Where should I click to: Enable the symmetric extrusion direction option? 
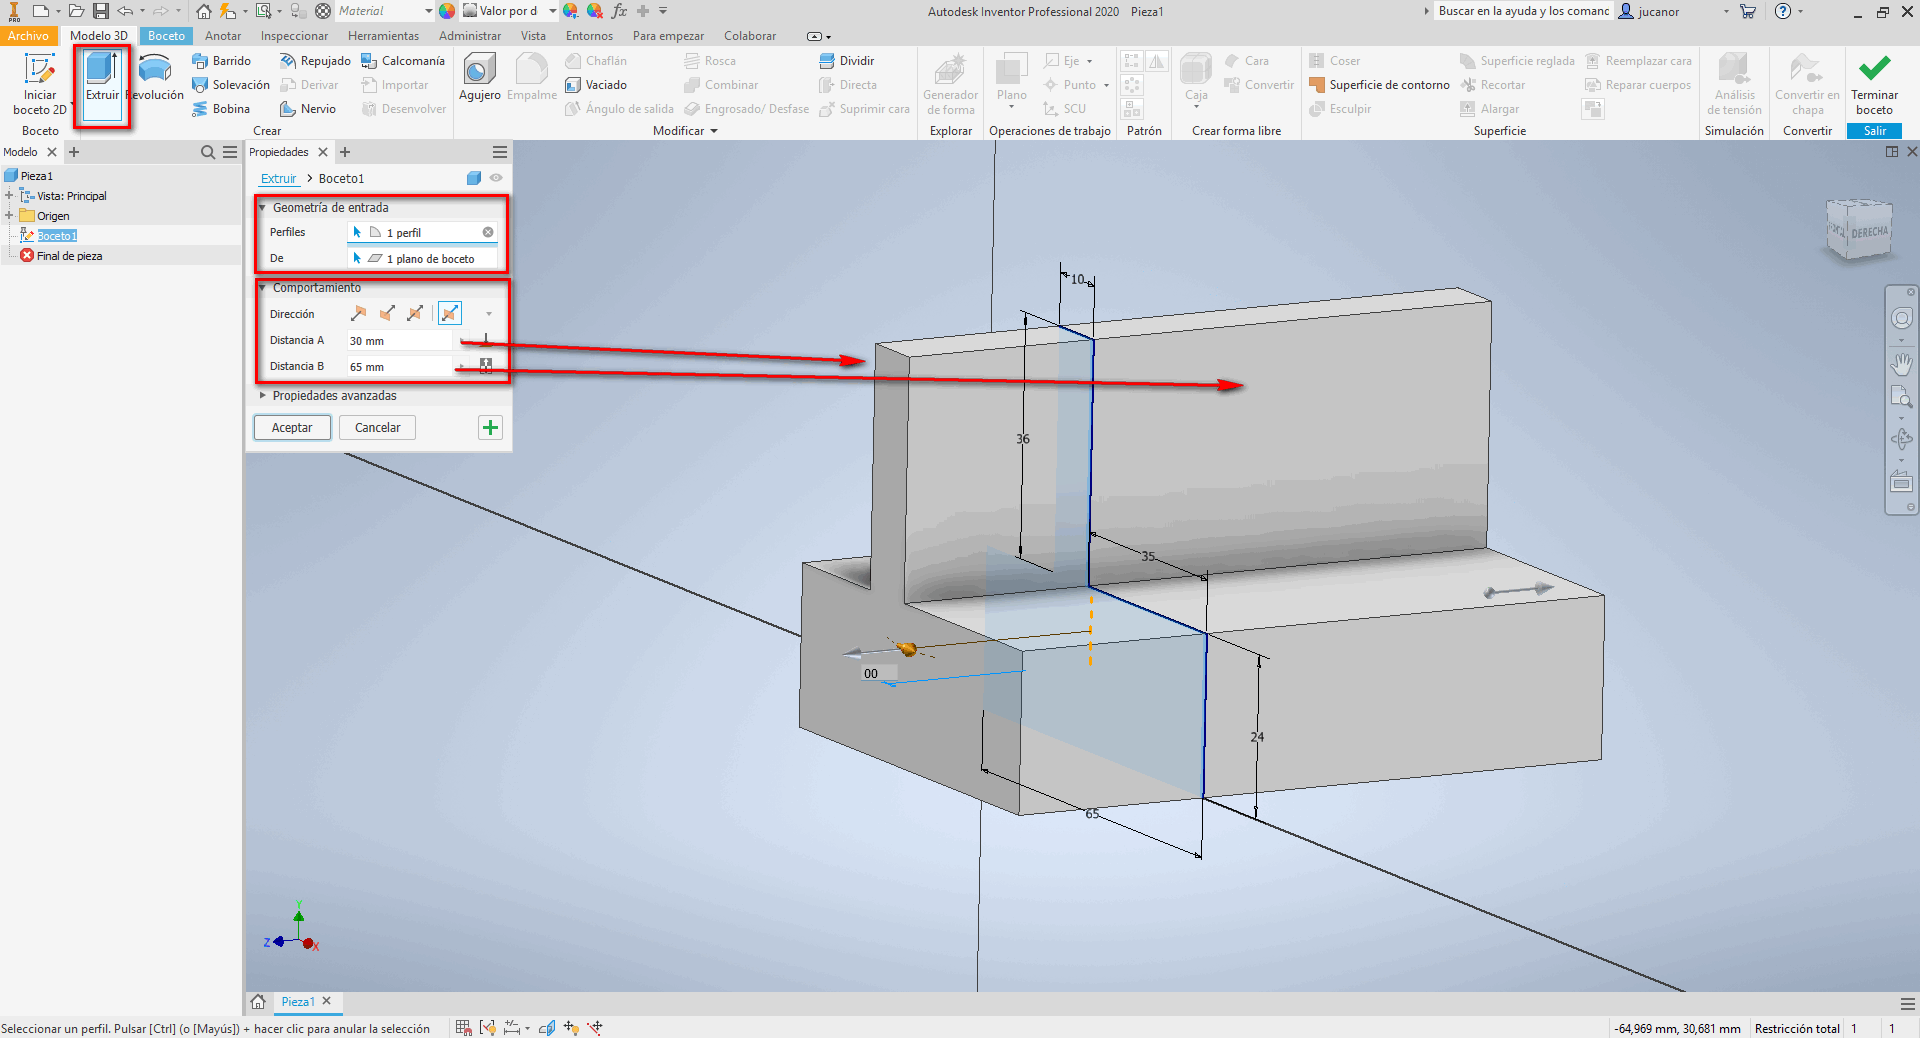pos(416,313)
